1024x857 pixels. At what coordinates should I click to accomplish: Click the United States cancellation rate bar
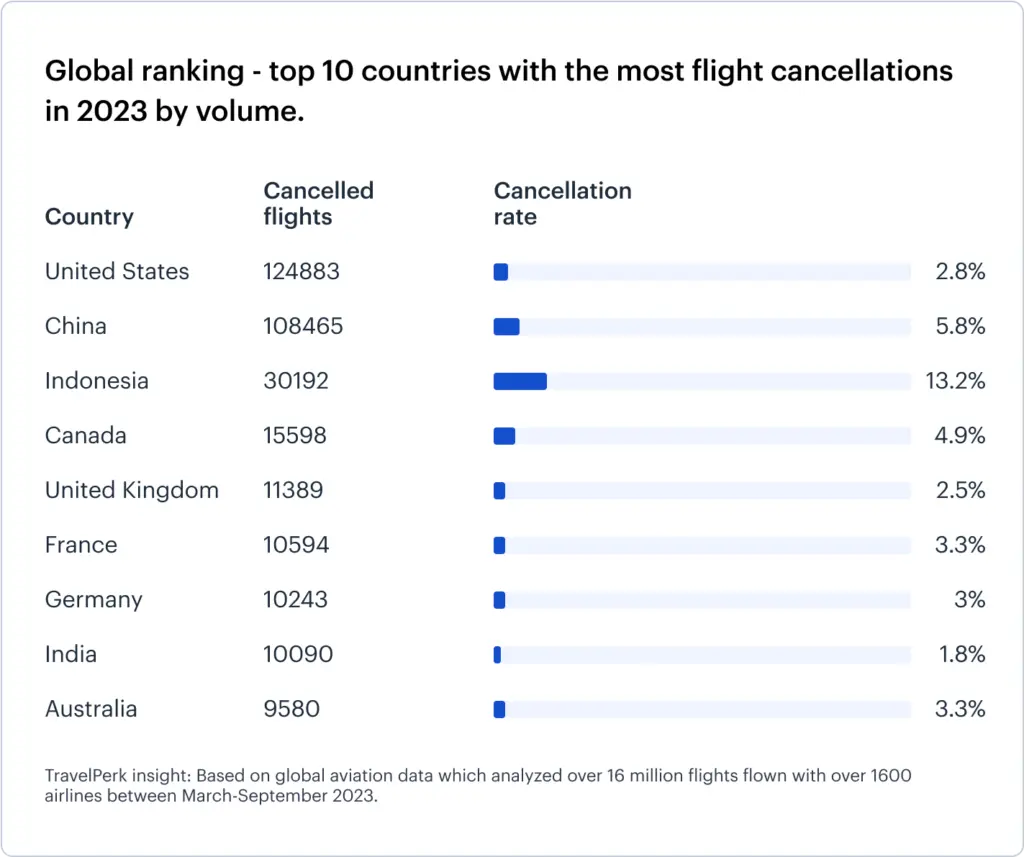(x=501, y=272)
